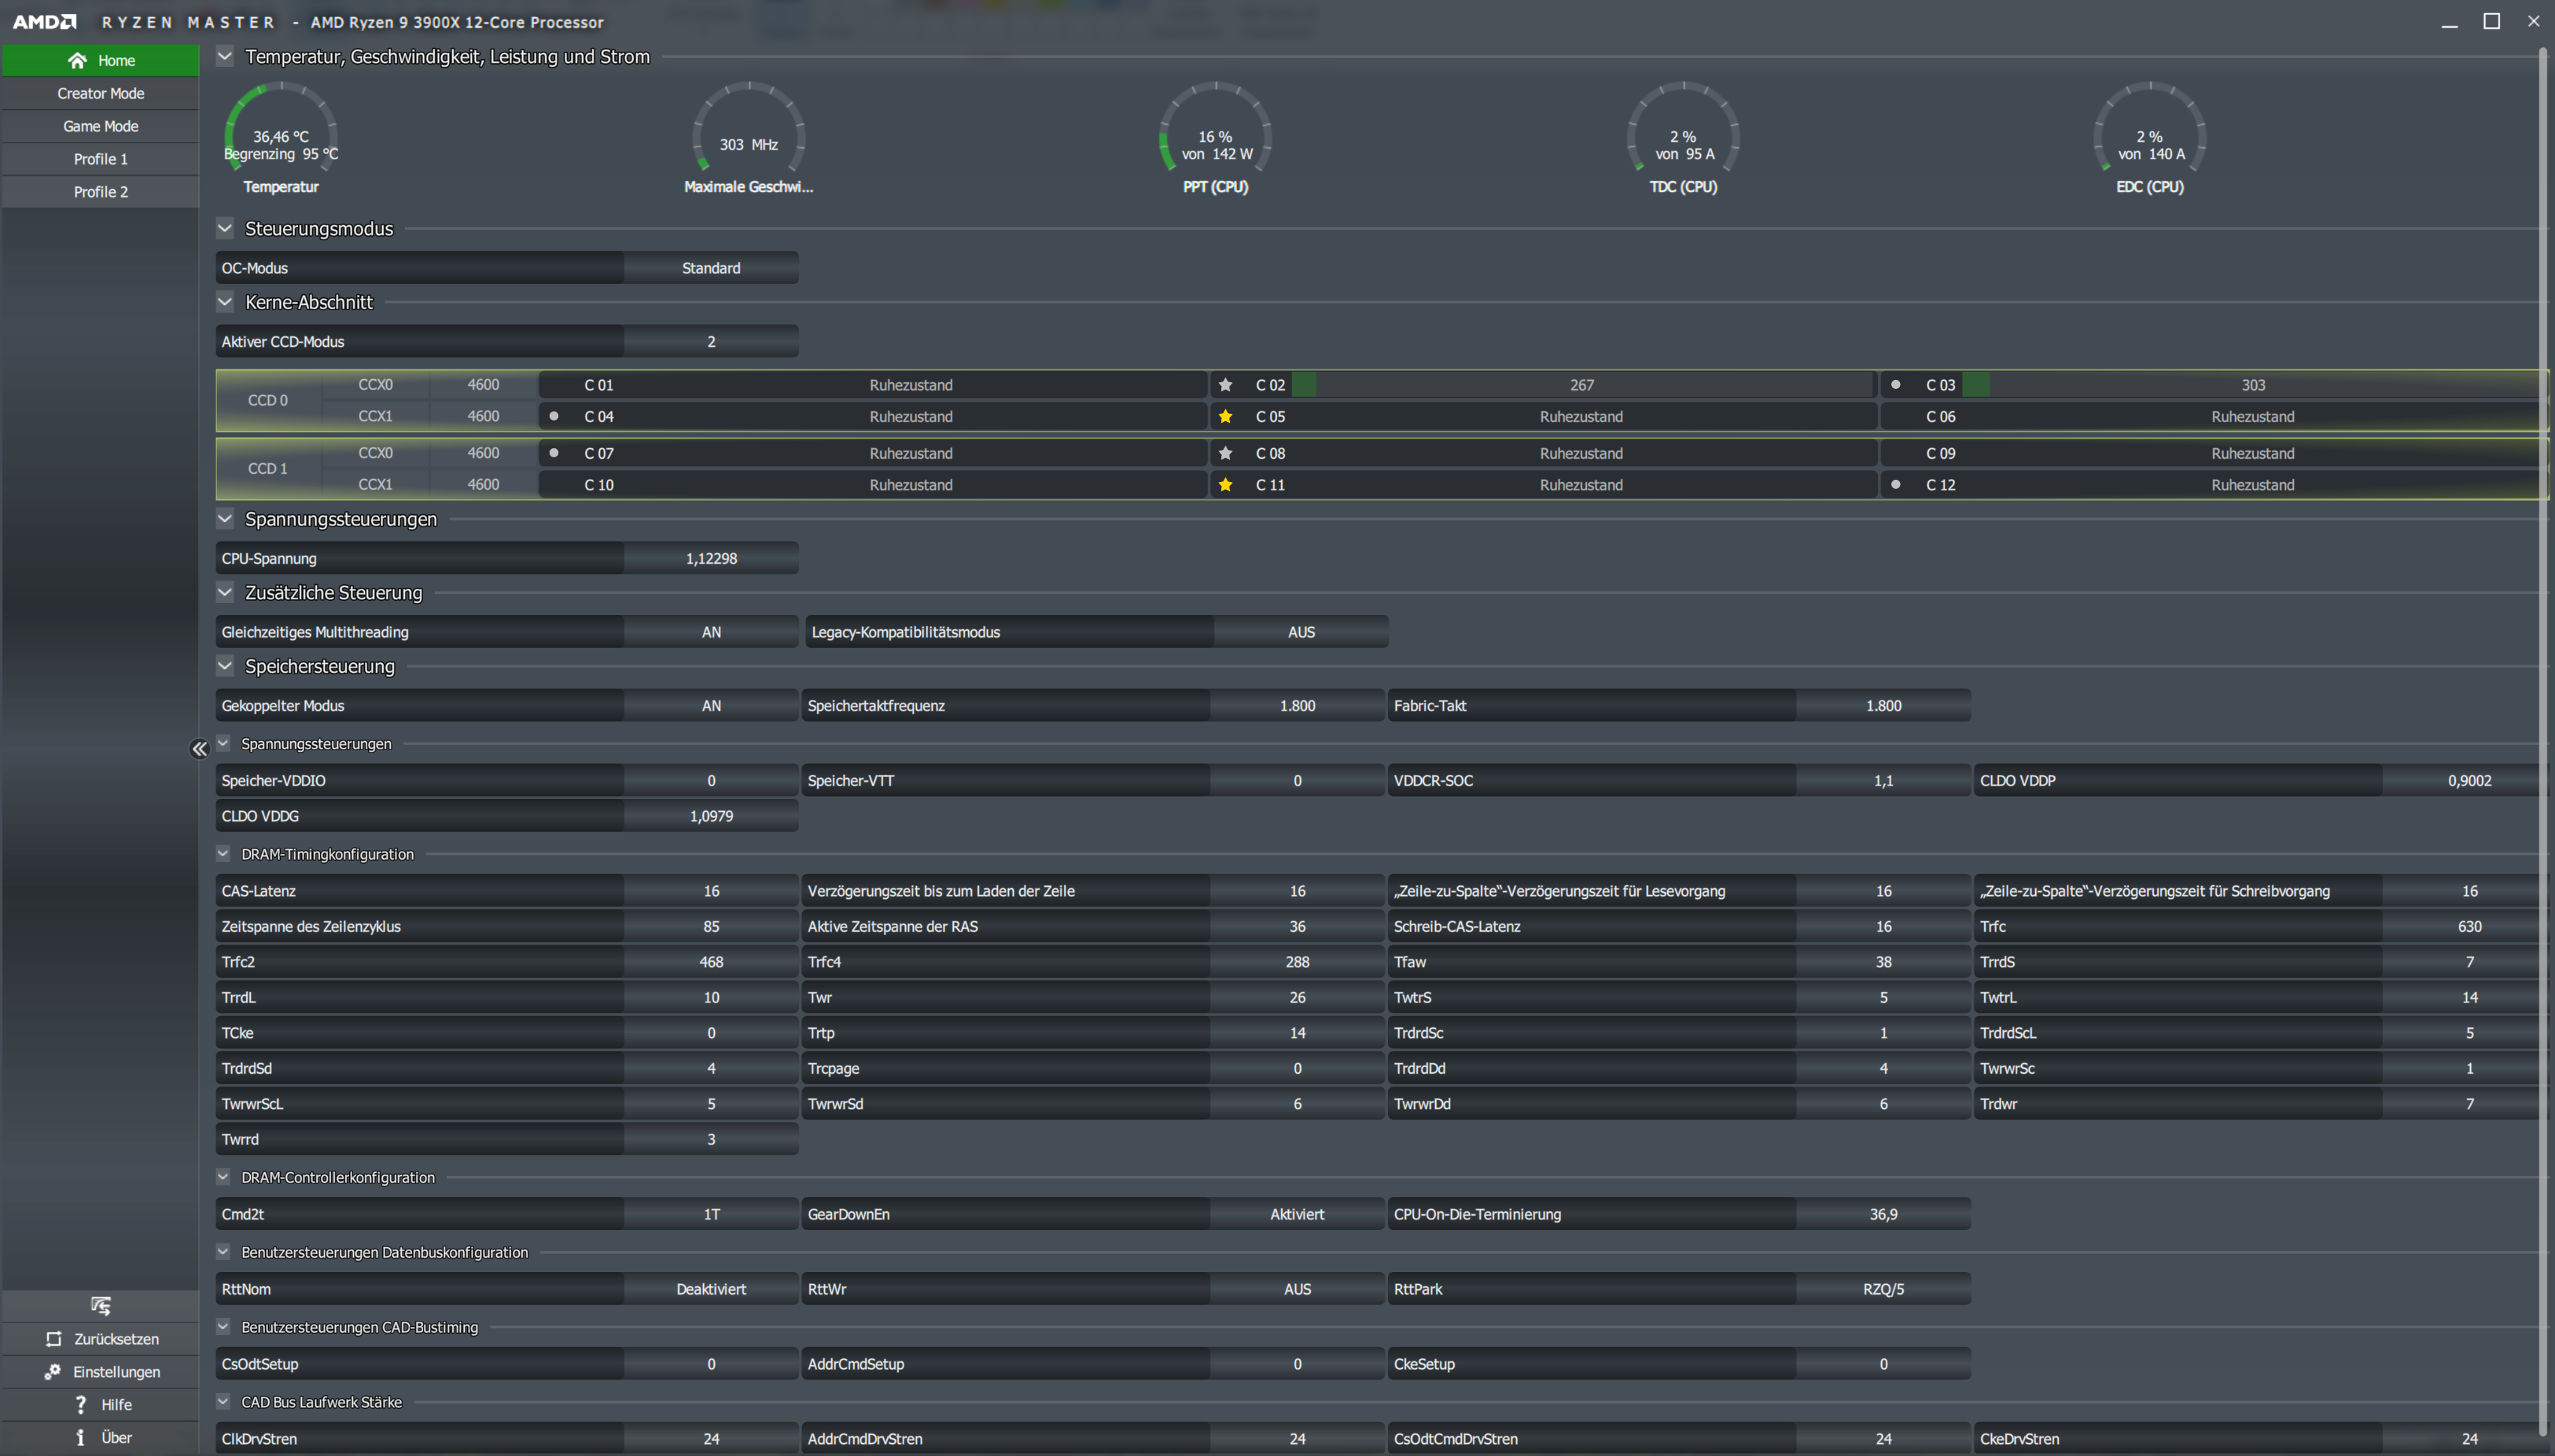Screen dimensions: 2555x1456
Task: Collapse the Speichersteuerung section
Action: click(x=225, y=666)
